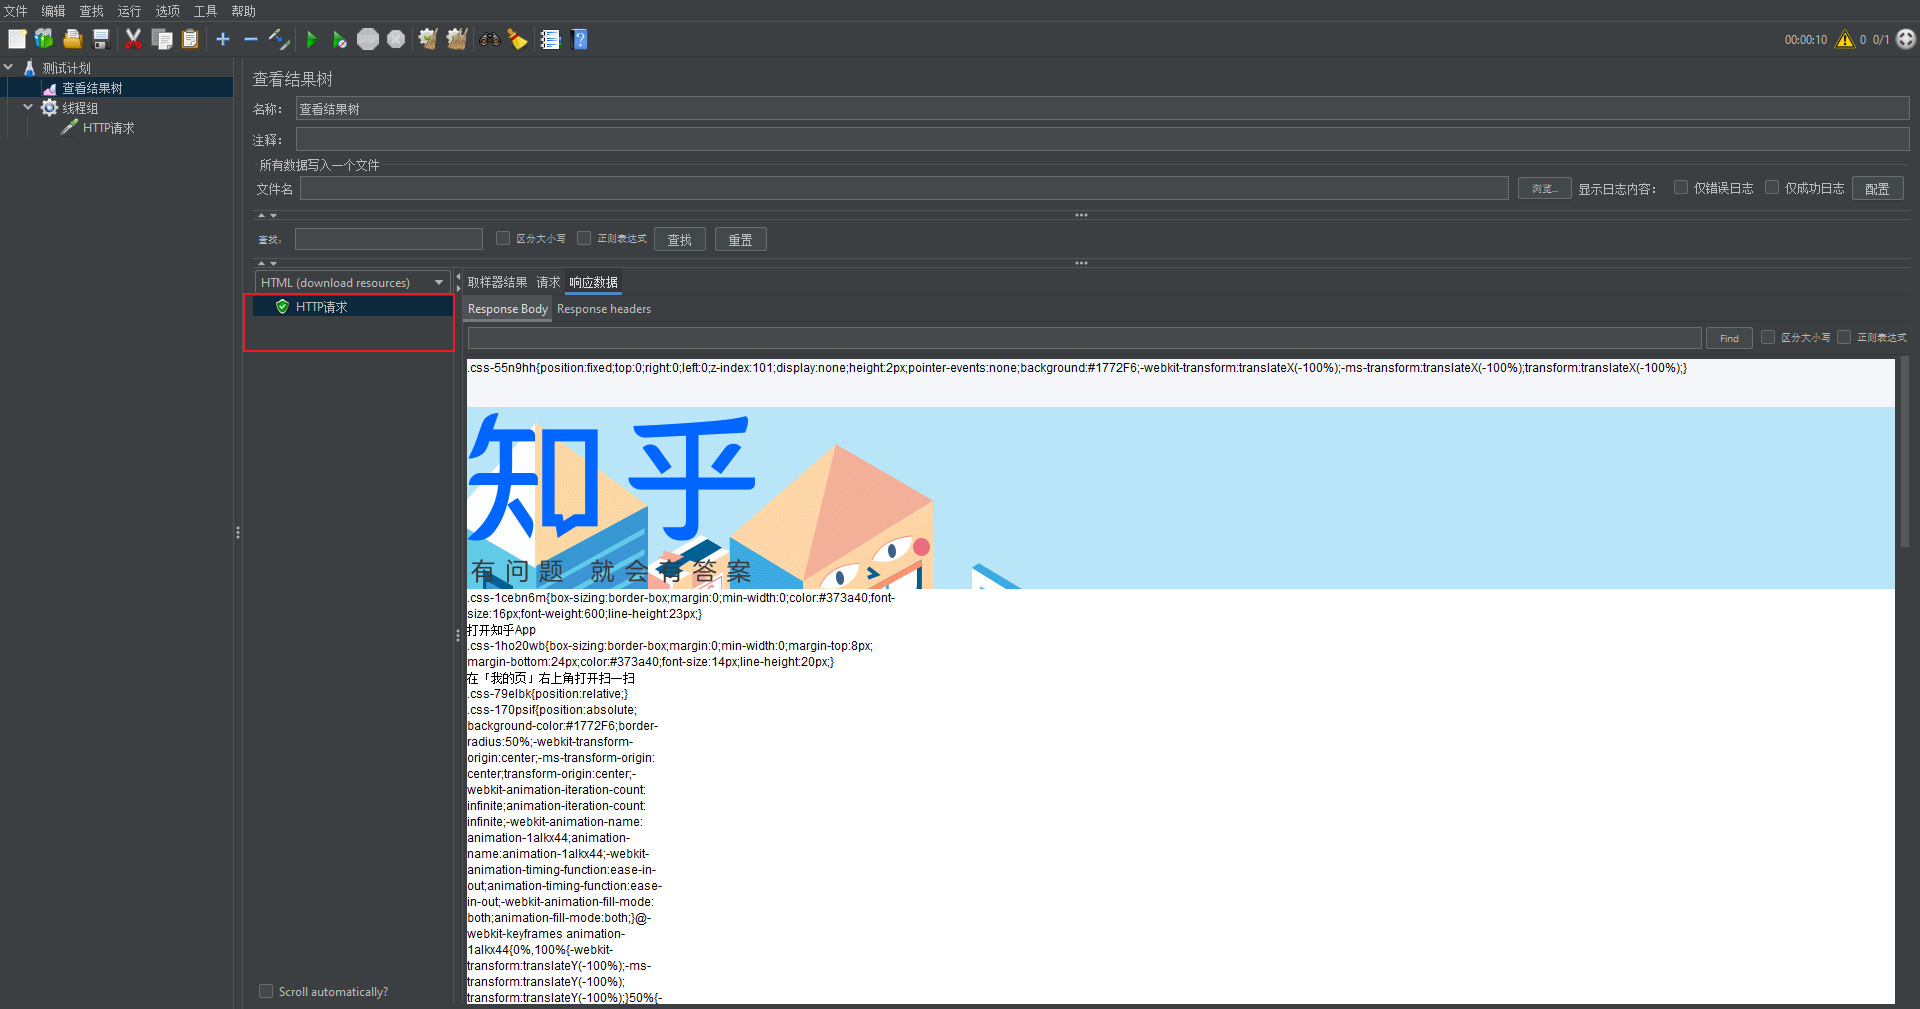The image size is (1920, 1009).
Task: Select the Response Body tab
Action: coord(508,309)
